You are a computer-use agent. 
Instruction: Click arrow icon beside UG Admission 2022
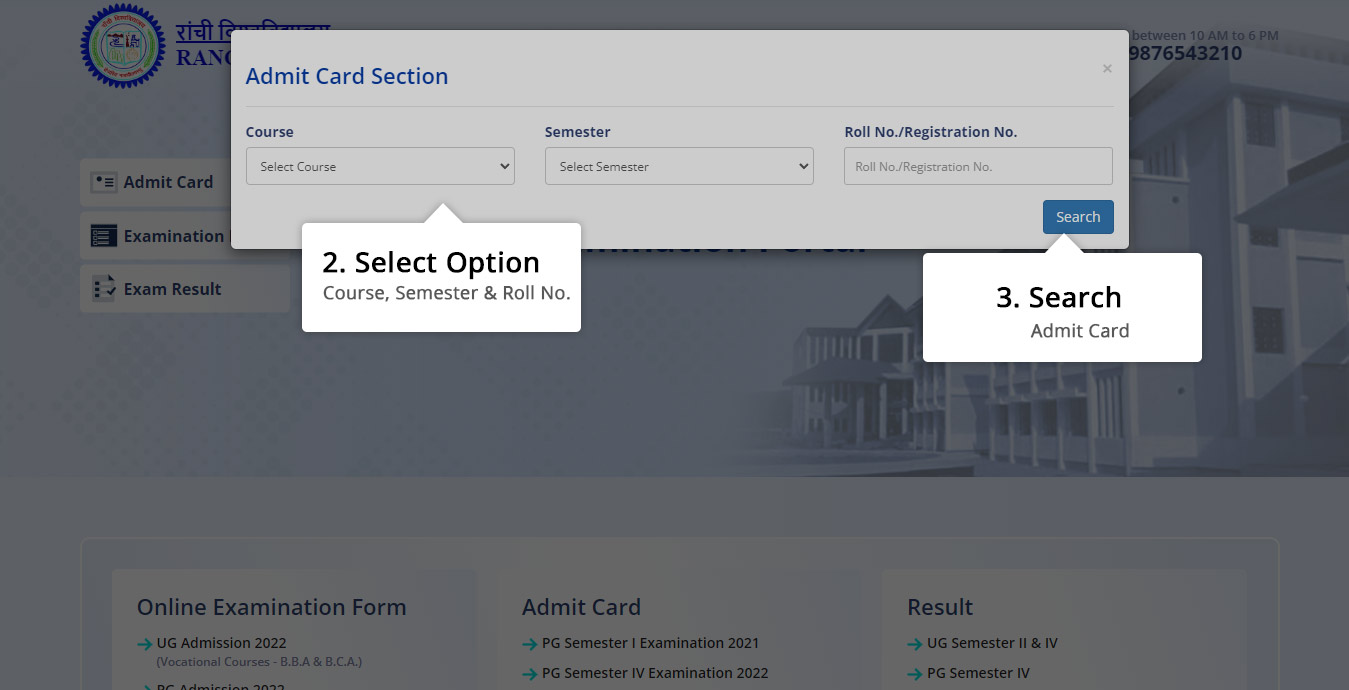[x=145, y=644]
